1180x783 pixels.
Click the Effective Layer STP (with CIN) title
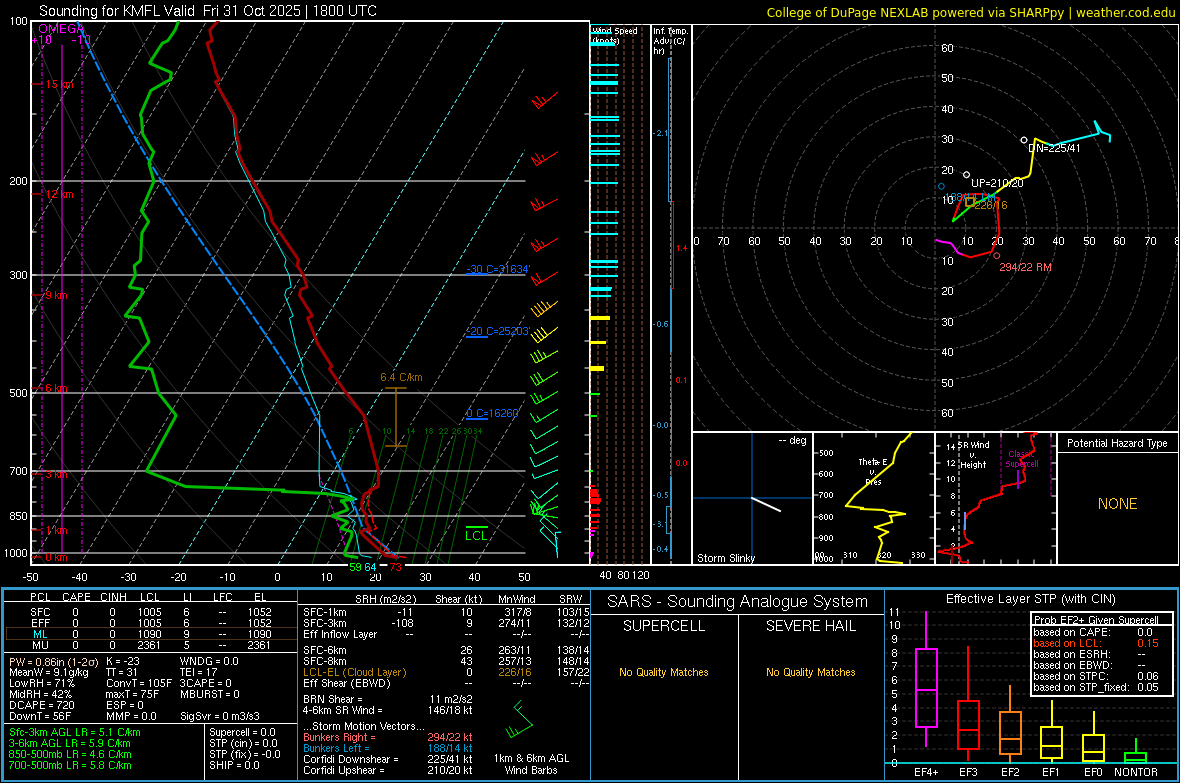(1030, 599)
